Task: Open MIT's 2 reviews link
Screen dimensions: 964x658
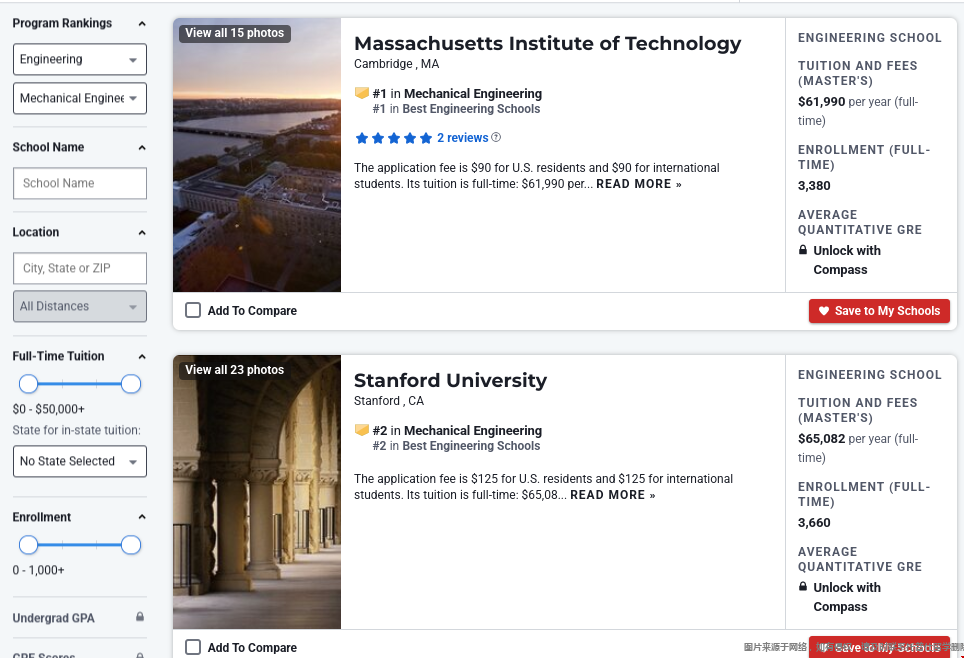Action: (x=462, y=138)
